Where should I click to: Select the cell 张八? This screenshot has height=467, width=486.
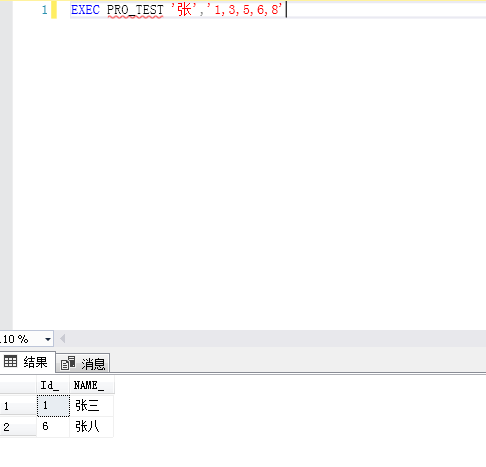(x=91, y=427)
